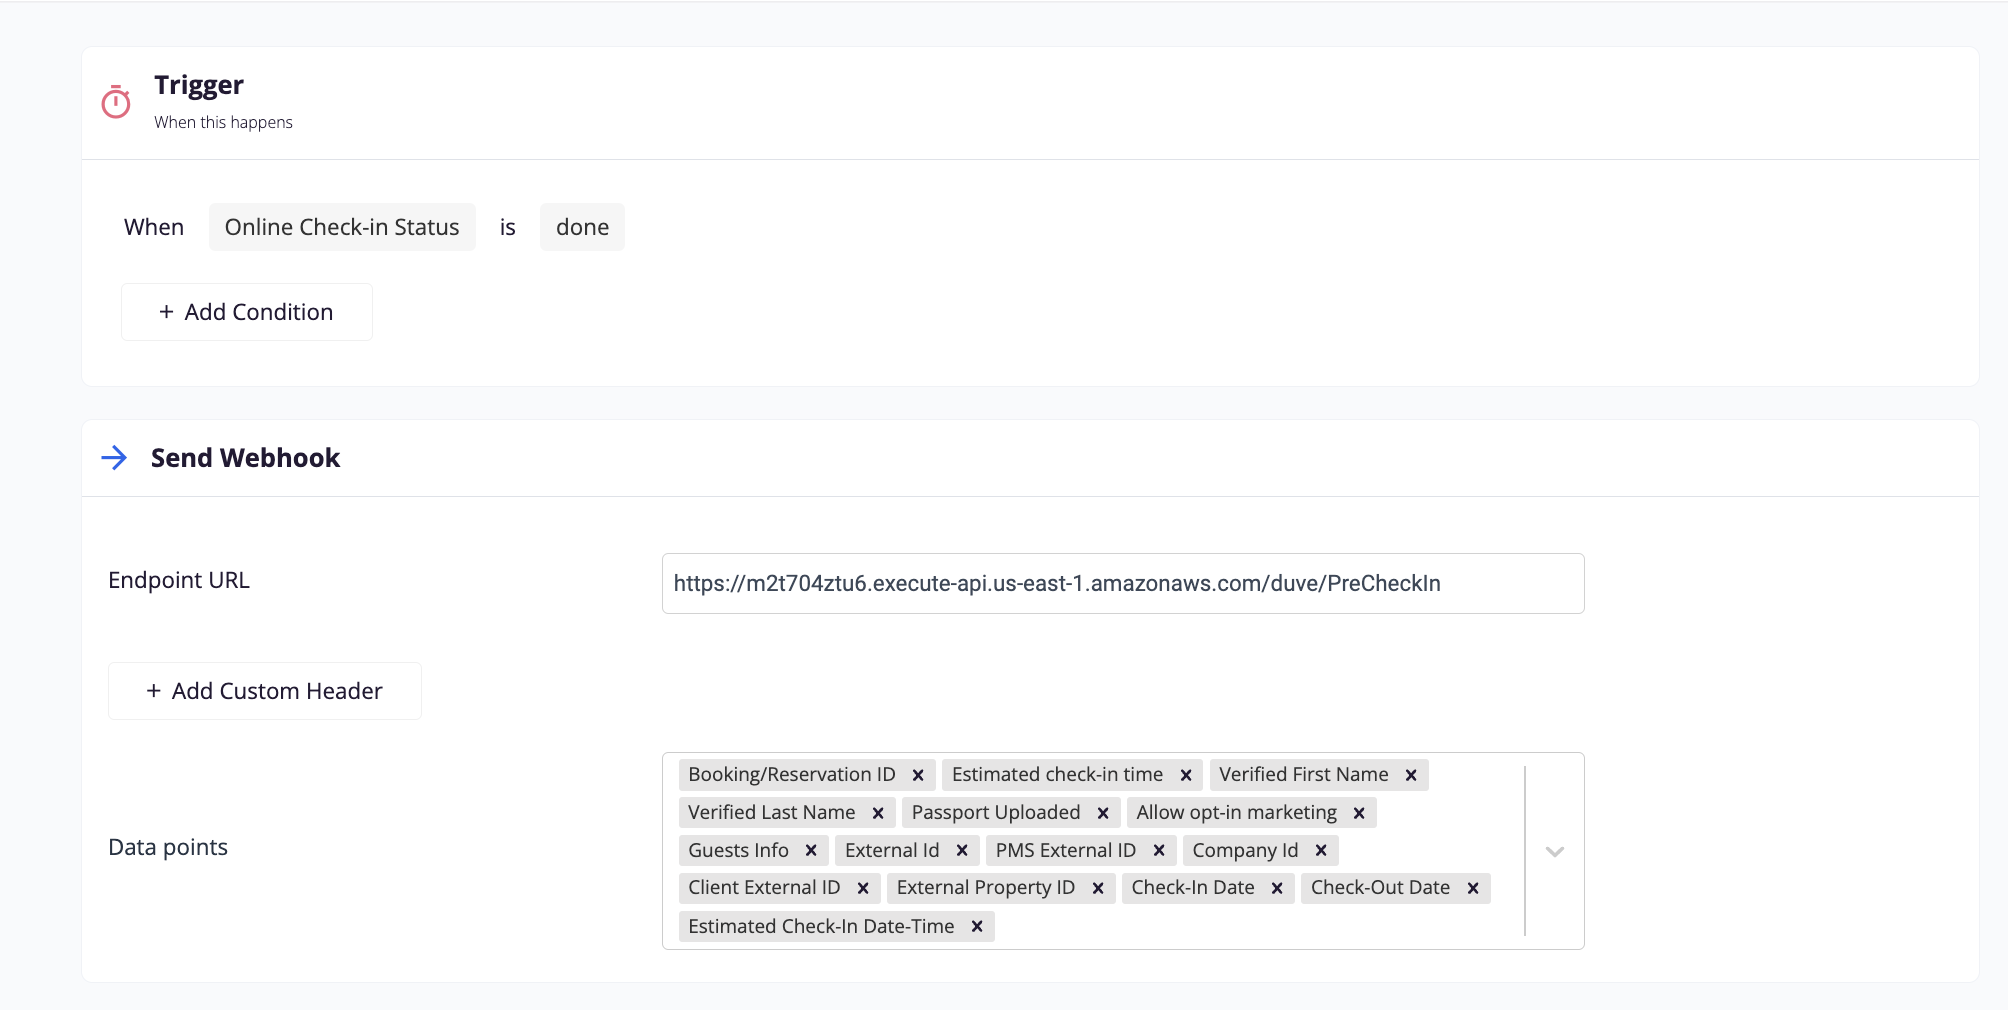Viewport: 2008px width, 1010px height.
Task: Change the 'done' status value
Action: click(582, 227)
